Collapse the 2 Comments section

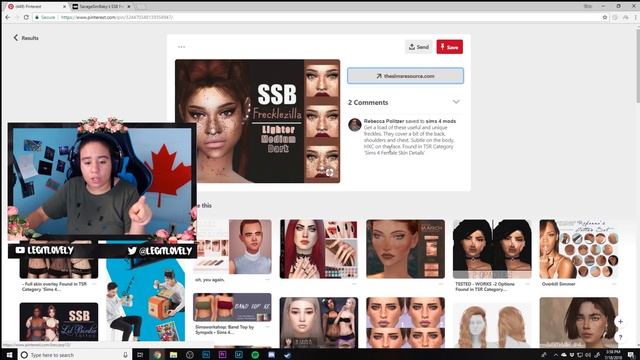(456, 102)
